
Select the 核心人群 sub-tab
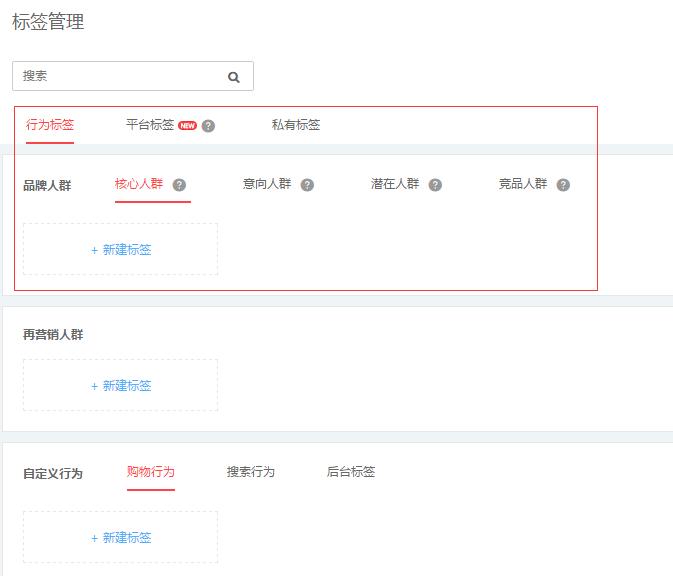point(139,184)
